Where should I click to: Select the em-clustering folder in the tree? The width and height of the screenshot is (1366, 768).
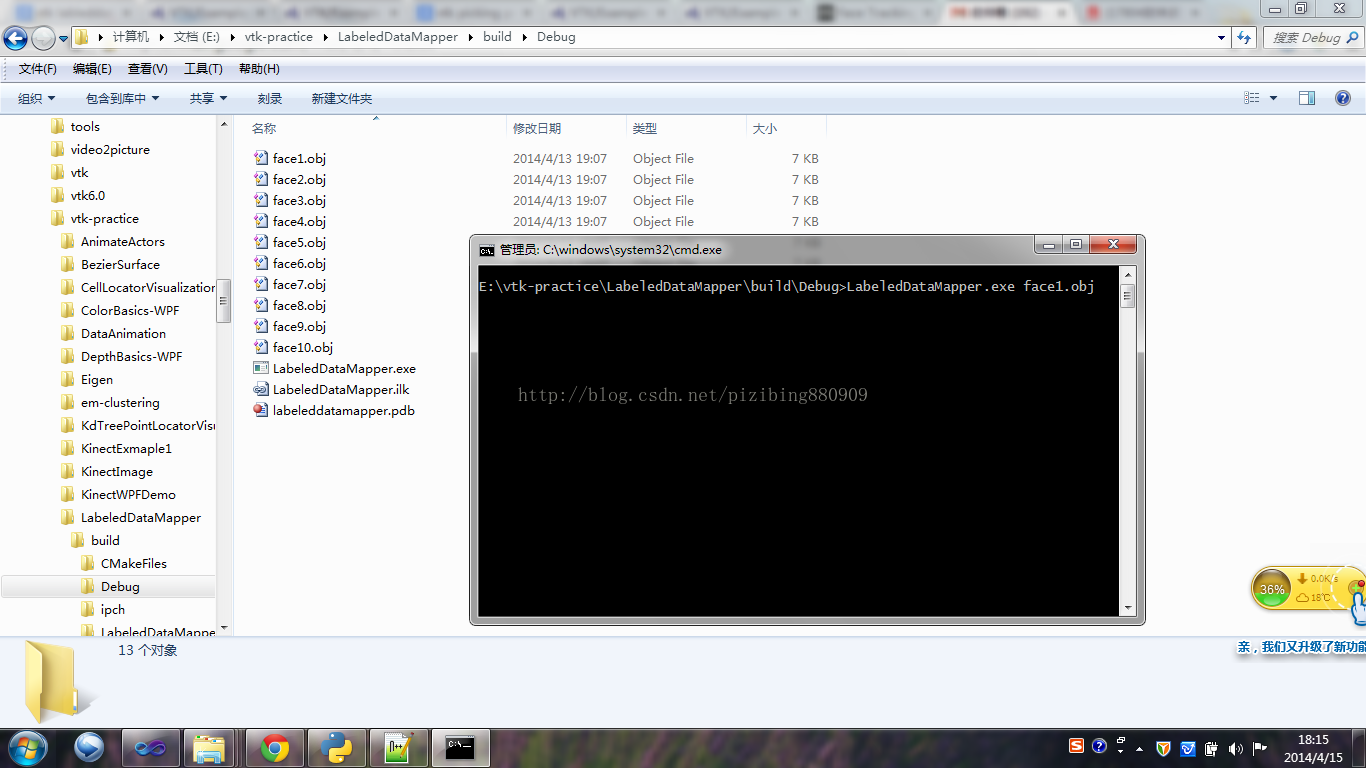pyautogui.click(x=120, y=402)
